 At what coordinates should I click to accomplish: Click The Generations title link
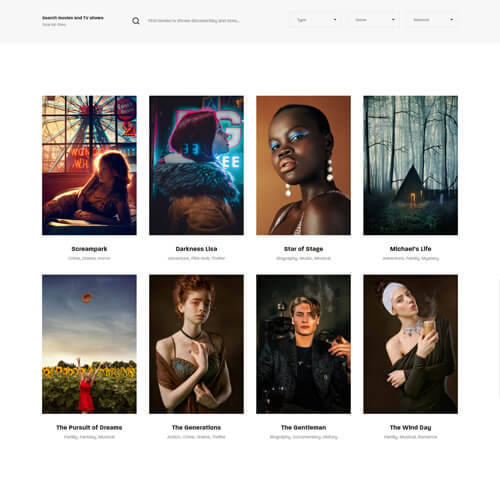196,427
